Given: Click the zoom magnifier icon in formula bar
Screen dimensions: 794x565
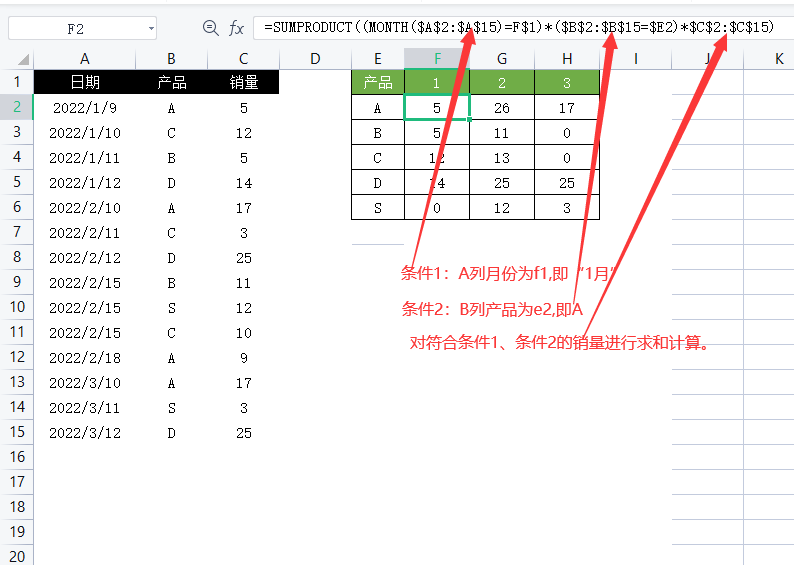Looking at the screenshot, I should [x=210, y=28].
